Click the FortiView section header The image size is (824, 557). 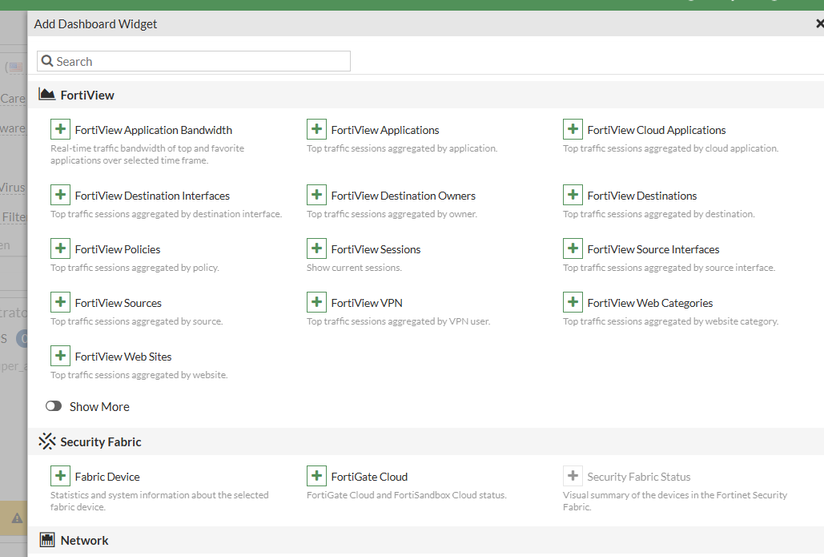tap(87, 95)
